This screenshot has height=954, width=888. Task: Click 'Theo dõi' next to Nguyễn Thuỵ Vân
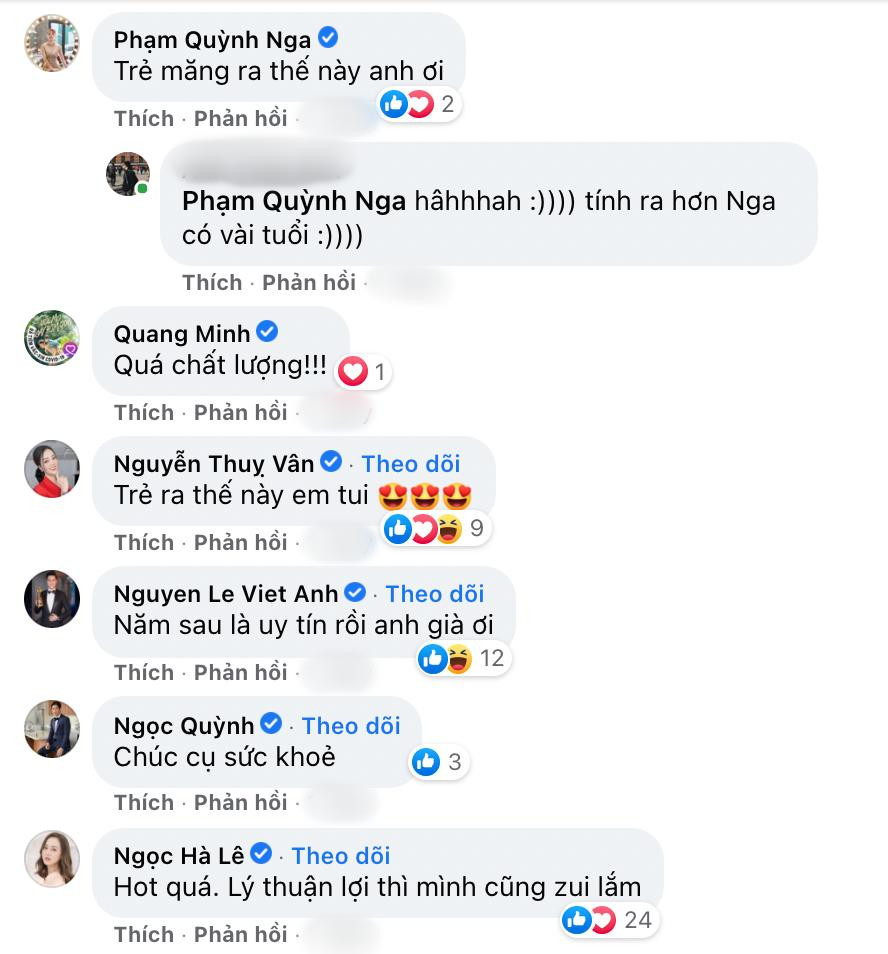tap(411, 463)
